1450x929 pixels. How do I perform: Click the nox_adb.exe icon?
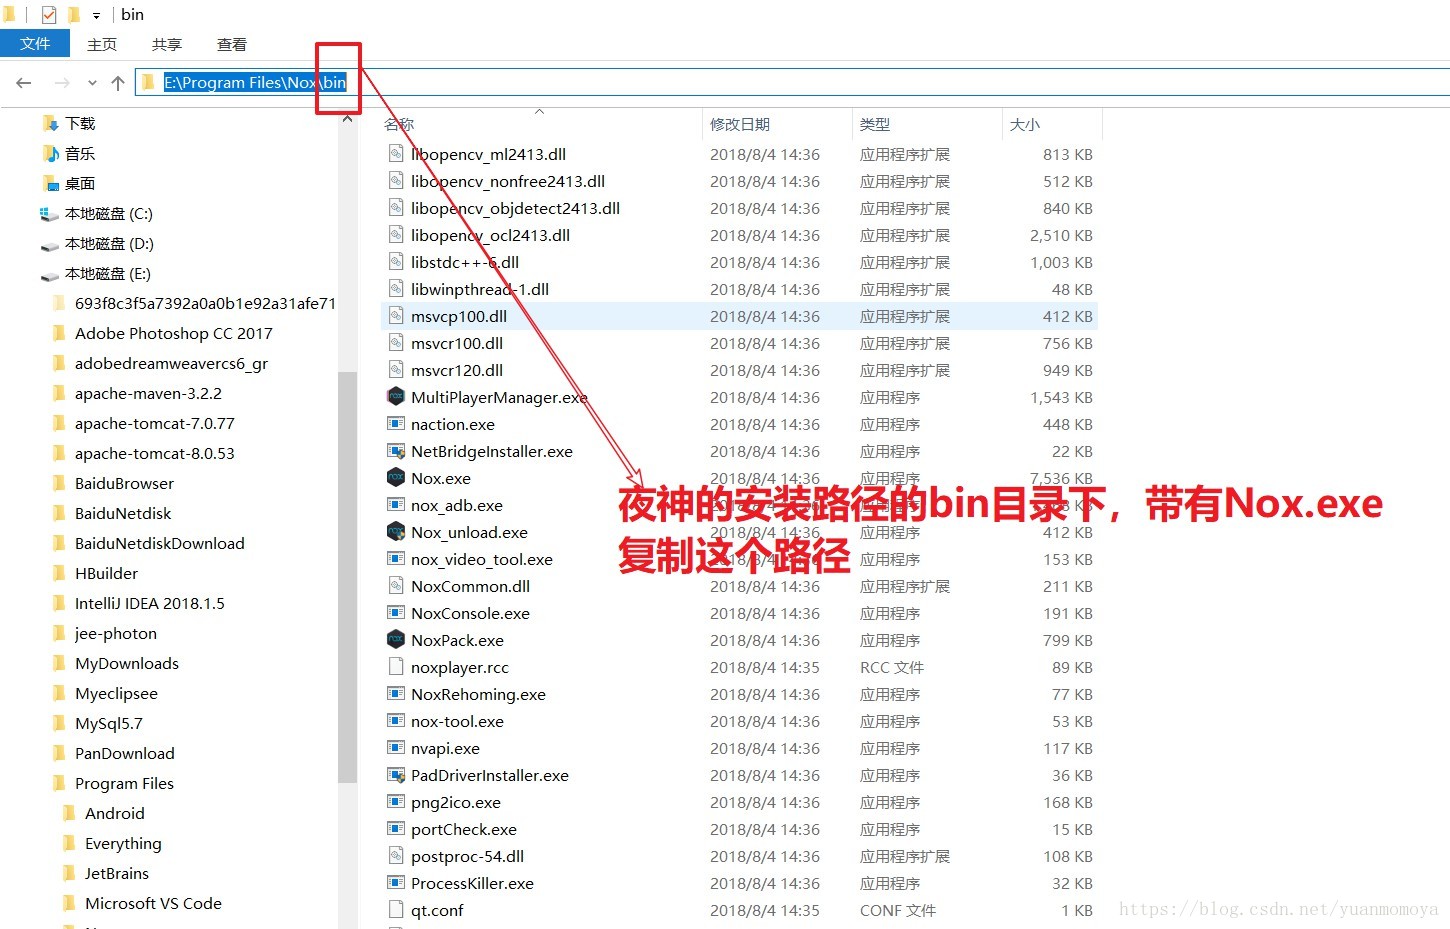(396, 505)
